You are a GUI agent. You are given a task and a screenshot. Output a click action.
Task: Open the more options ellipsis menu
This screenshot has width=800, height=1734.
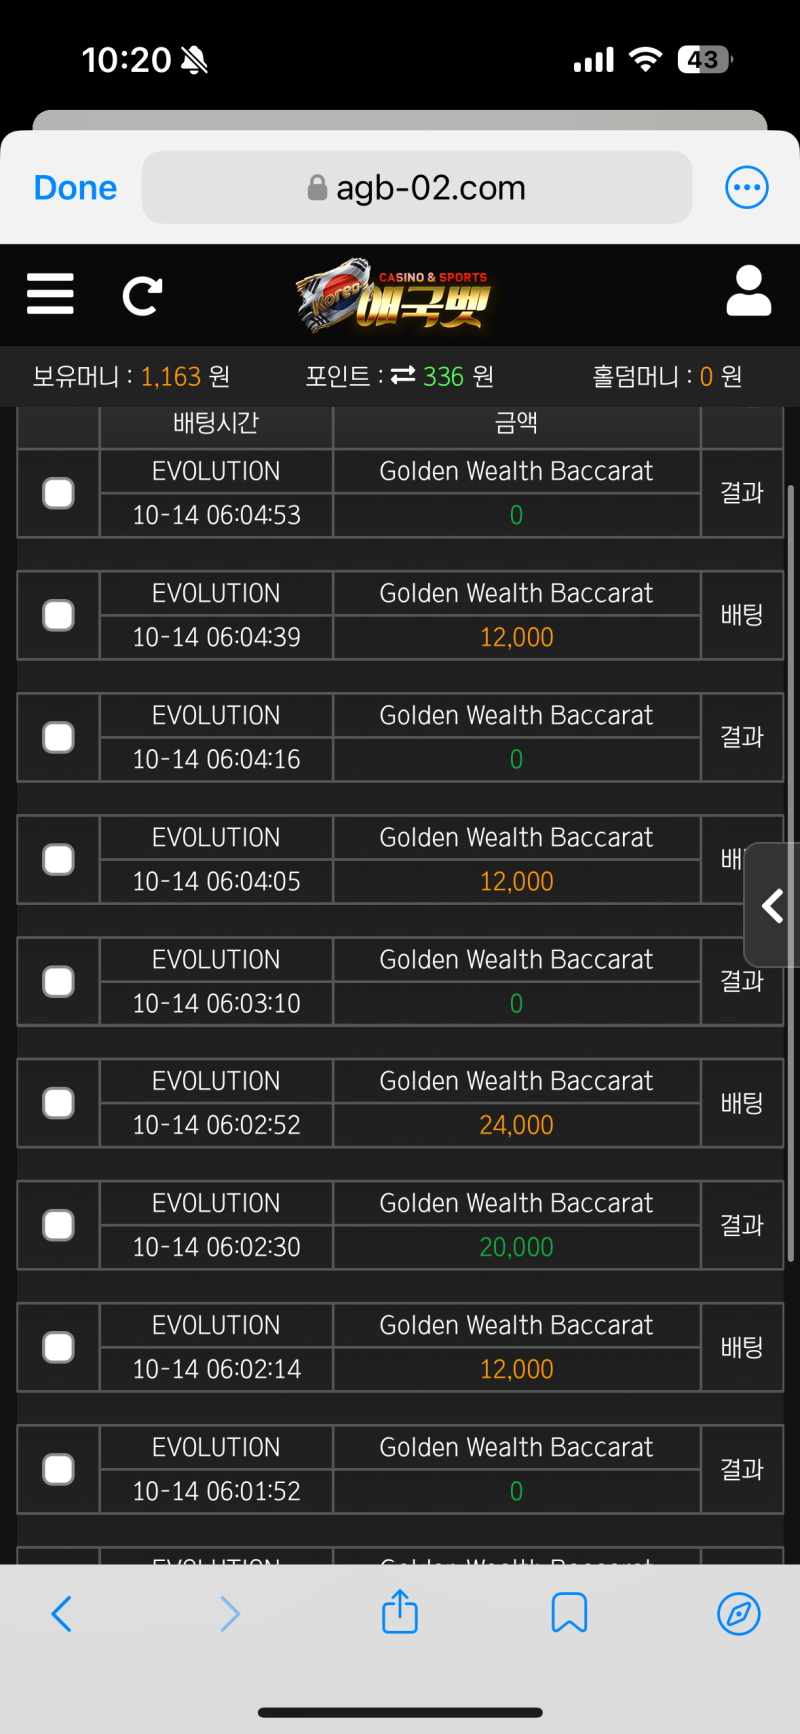click(746, 187)
